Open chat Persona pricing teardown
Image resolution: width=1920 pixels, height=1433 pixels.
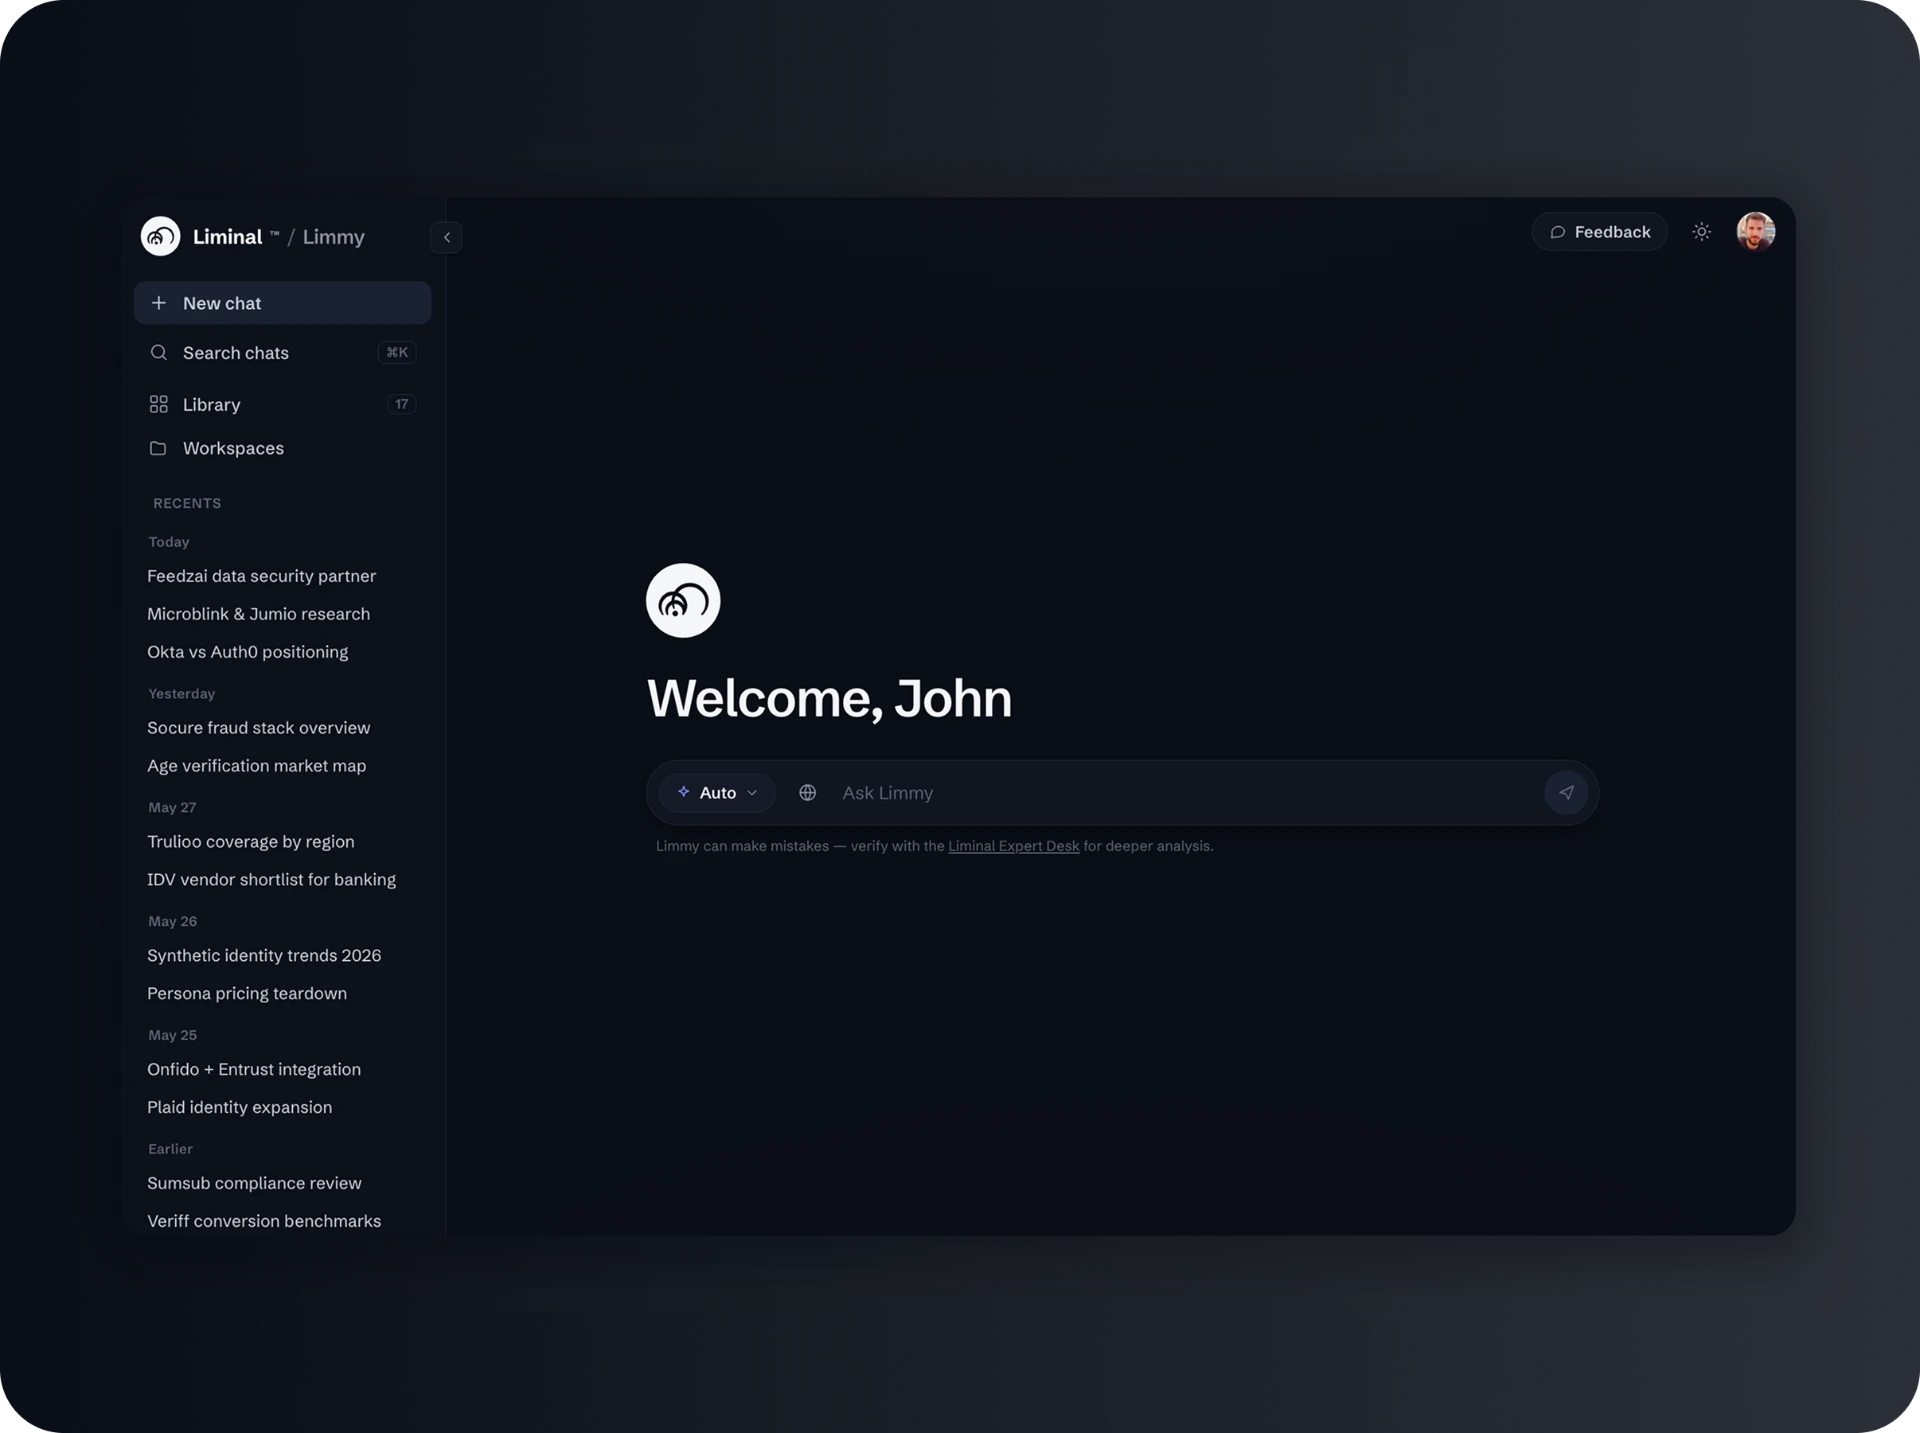[247, 994]
